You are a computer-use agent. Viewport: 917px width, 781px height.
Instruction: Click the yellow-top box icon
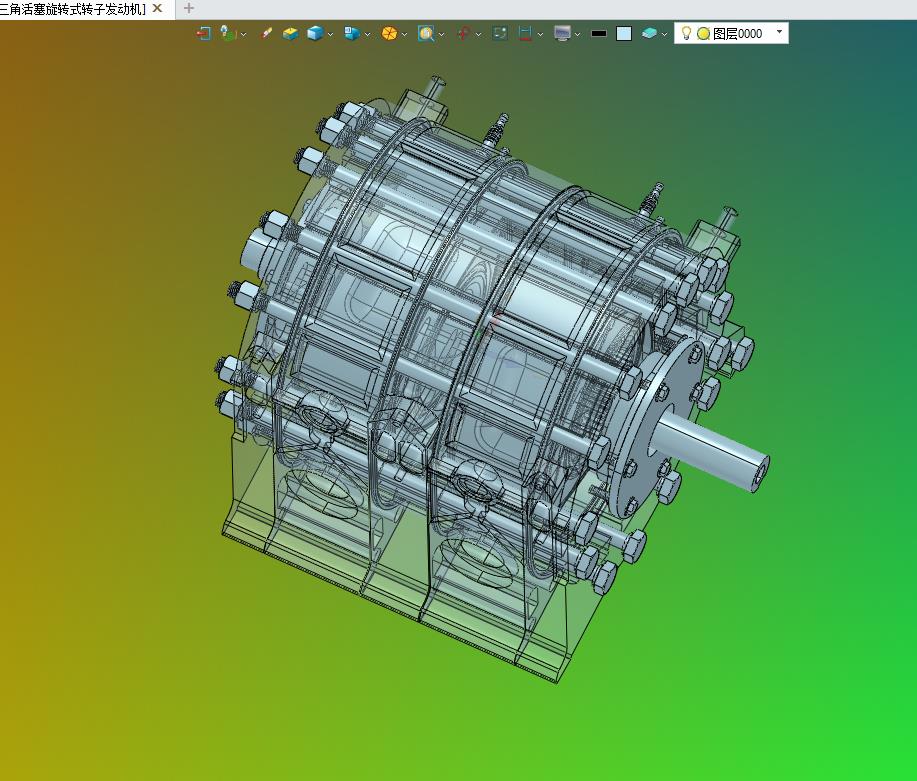(290, 33)
